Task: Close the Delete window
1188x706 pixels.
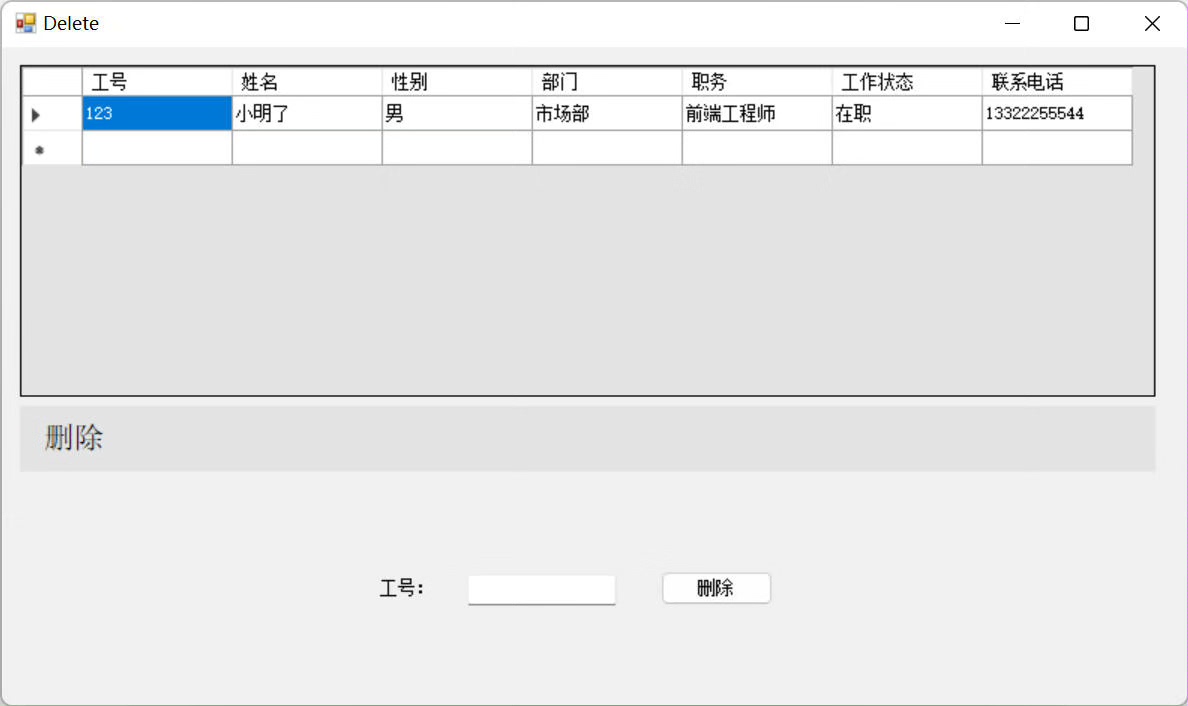Action: pos(1152,23)
